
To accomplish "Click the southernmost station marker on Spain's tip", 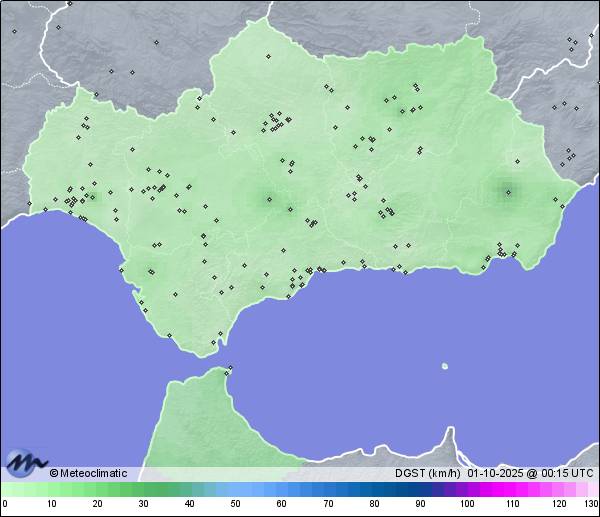I will point(212,343).
